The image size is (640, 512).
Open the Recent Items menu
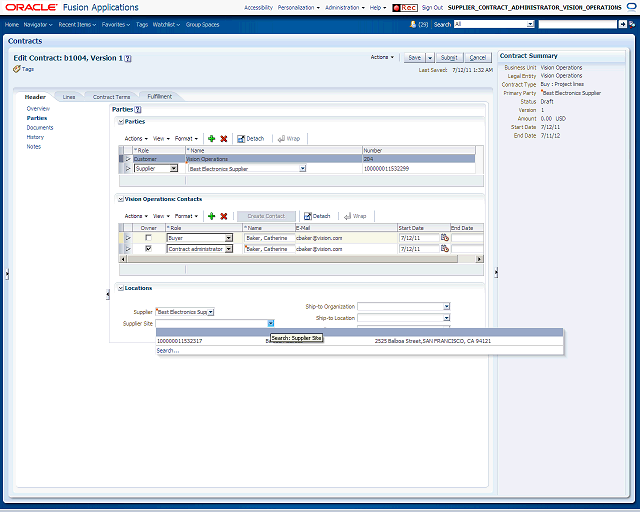77,24
